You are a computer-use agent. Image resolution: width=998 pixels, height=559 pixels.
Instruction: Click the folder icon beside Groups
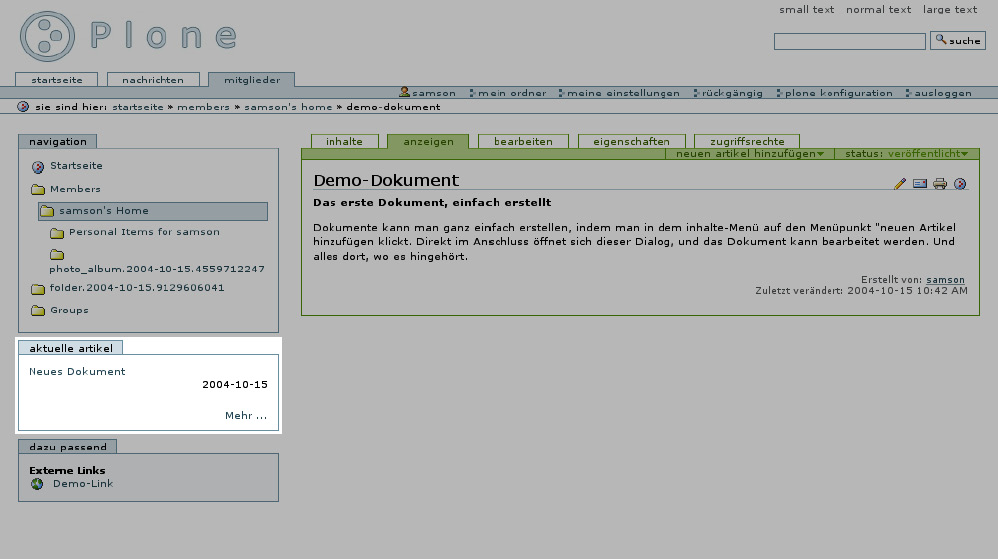tap(38, 311)
